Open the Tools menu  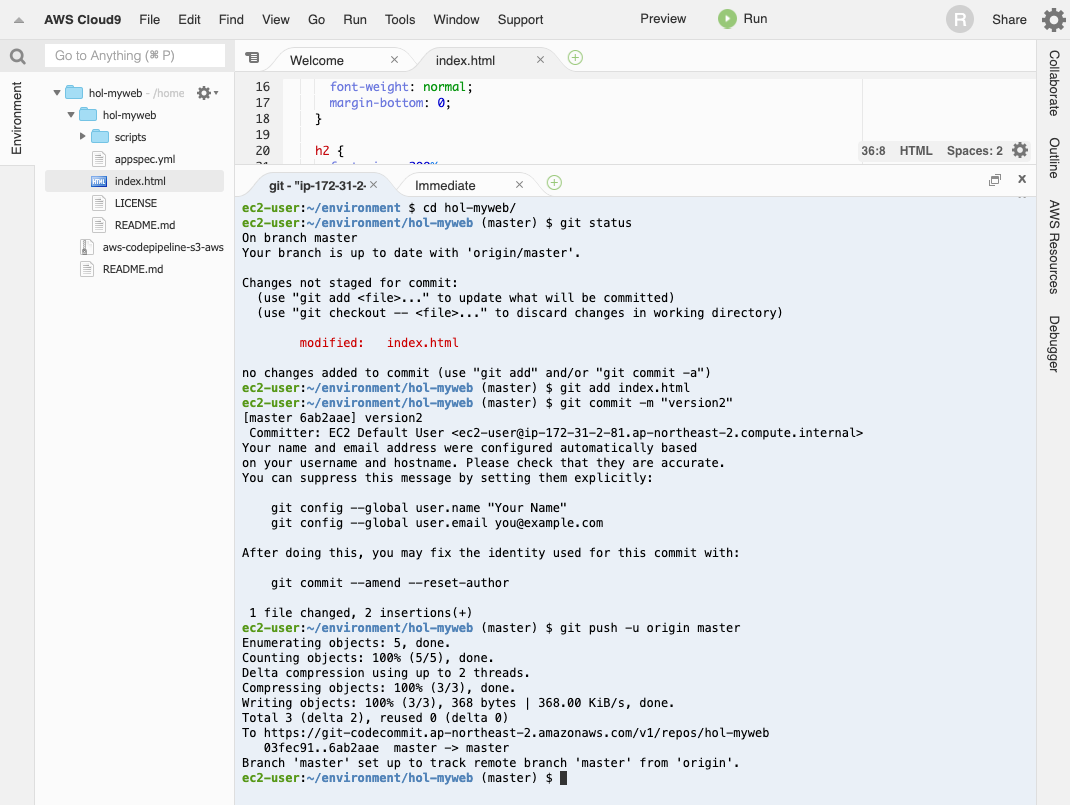(x=400, y=20)
